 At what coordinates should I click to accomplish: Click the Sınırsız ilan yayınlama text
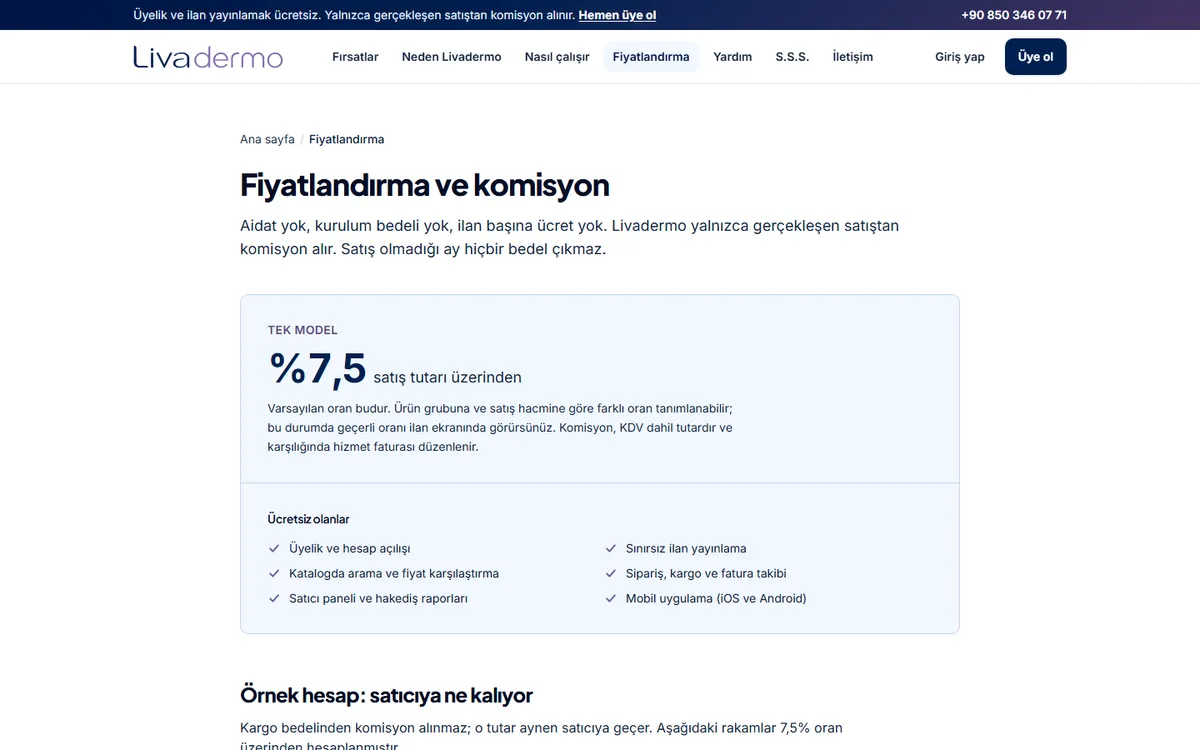click(686, 548)
